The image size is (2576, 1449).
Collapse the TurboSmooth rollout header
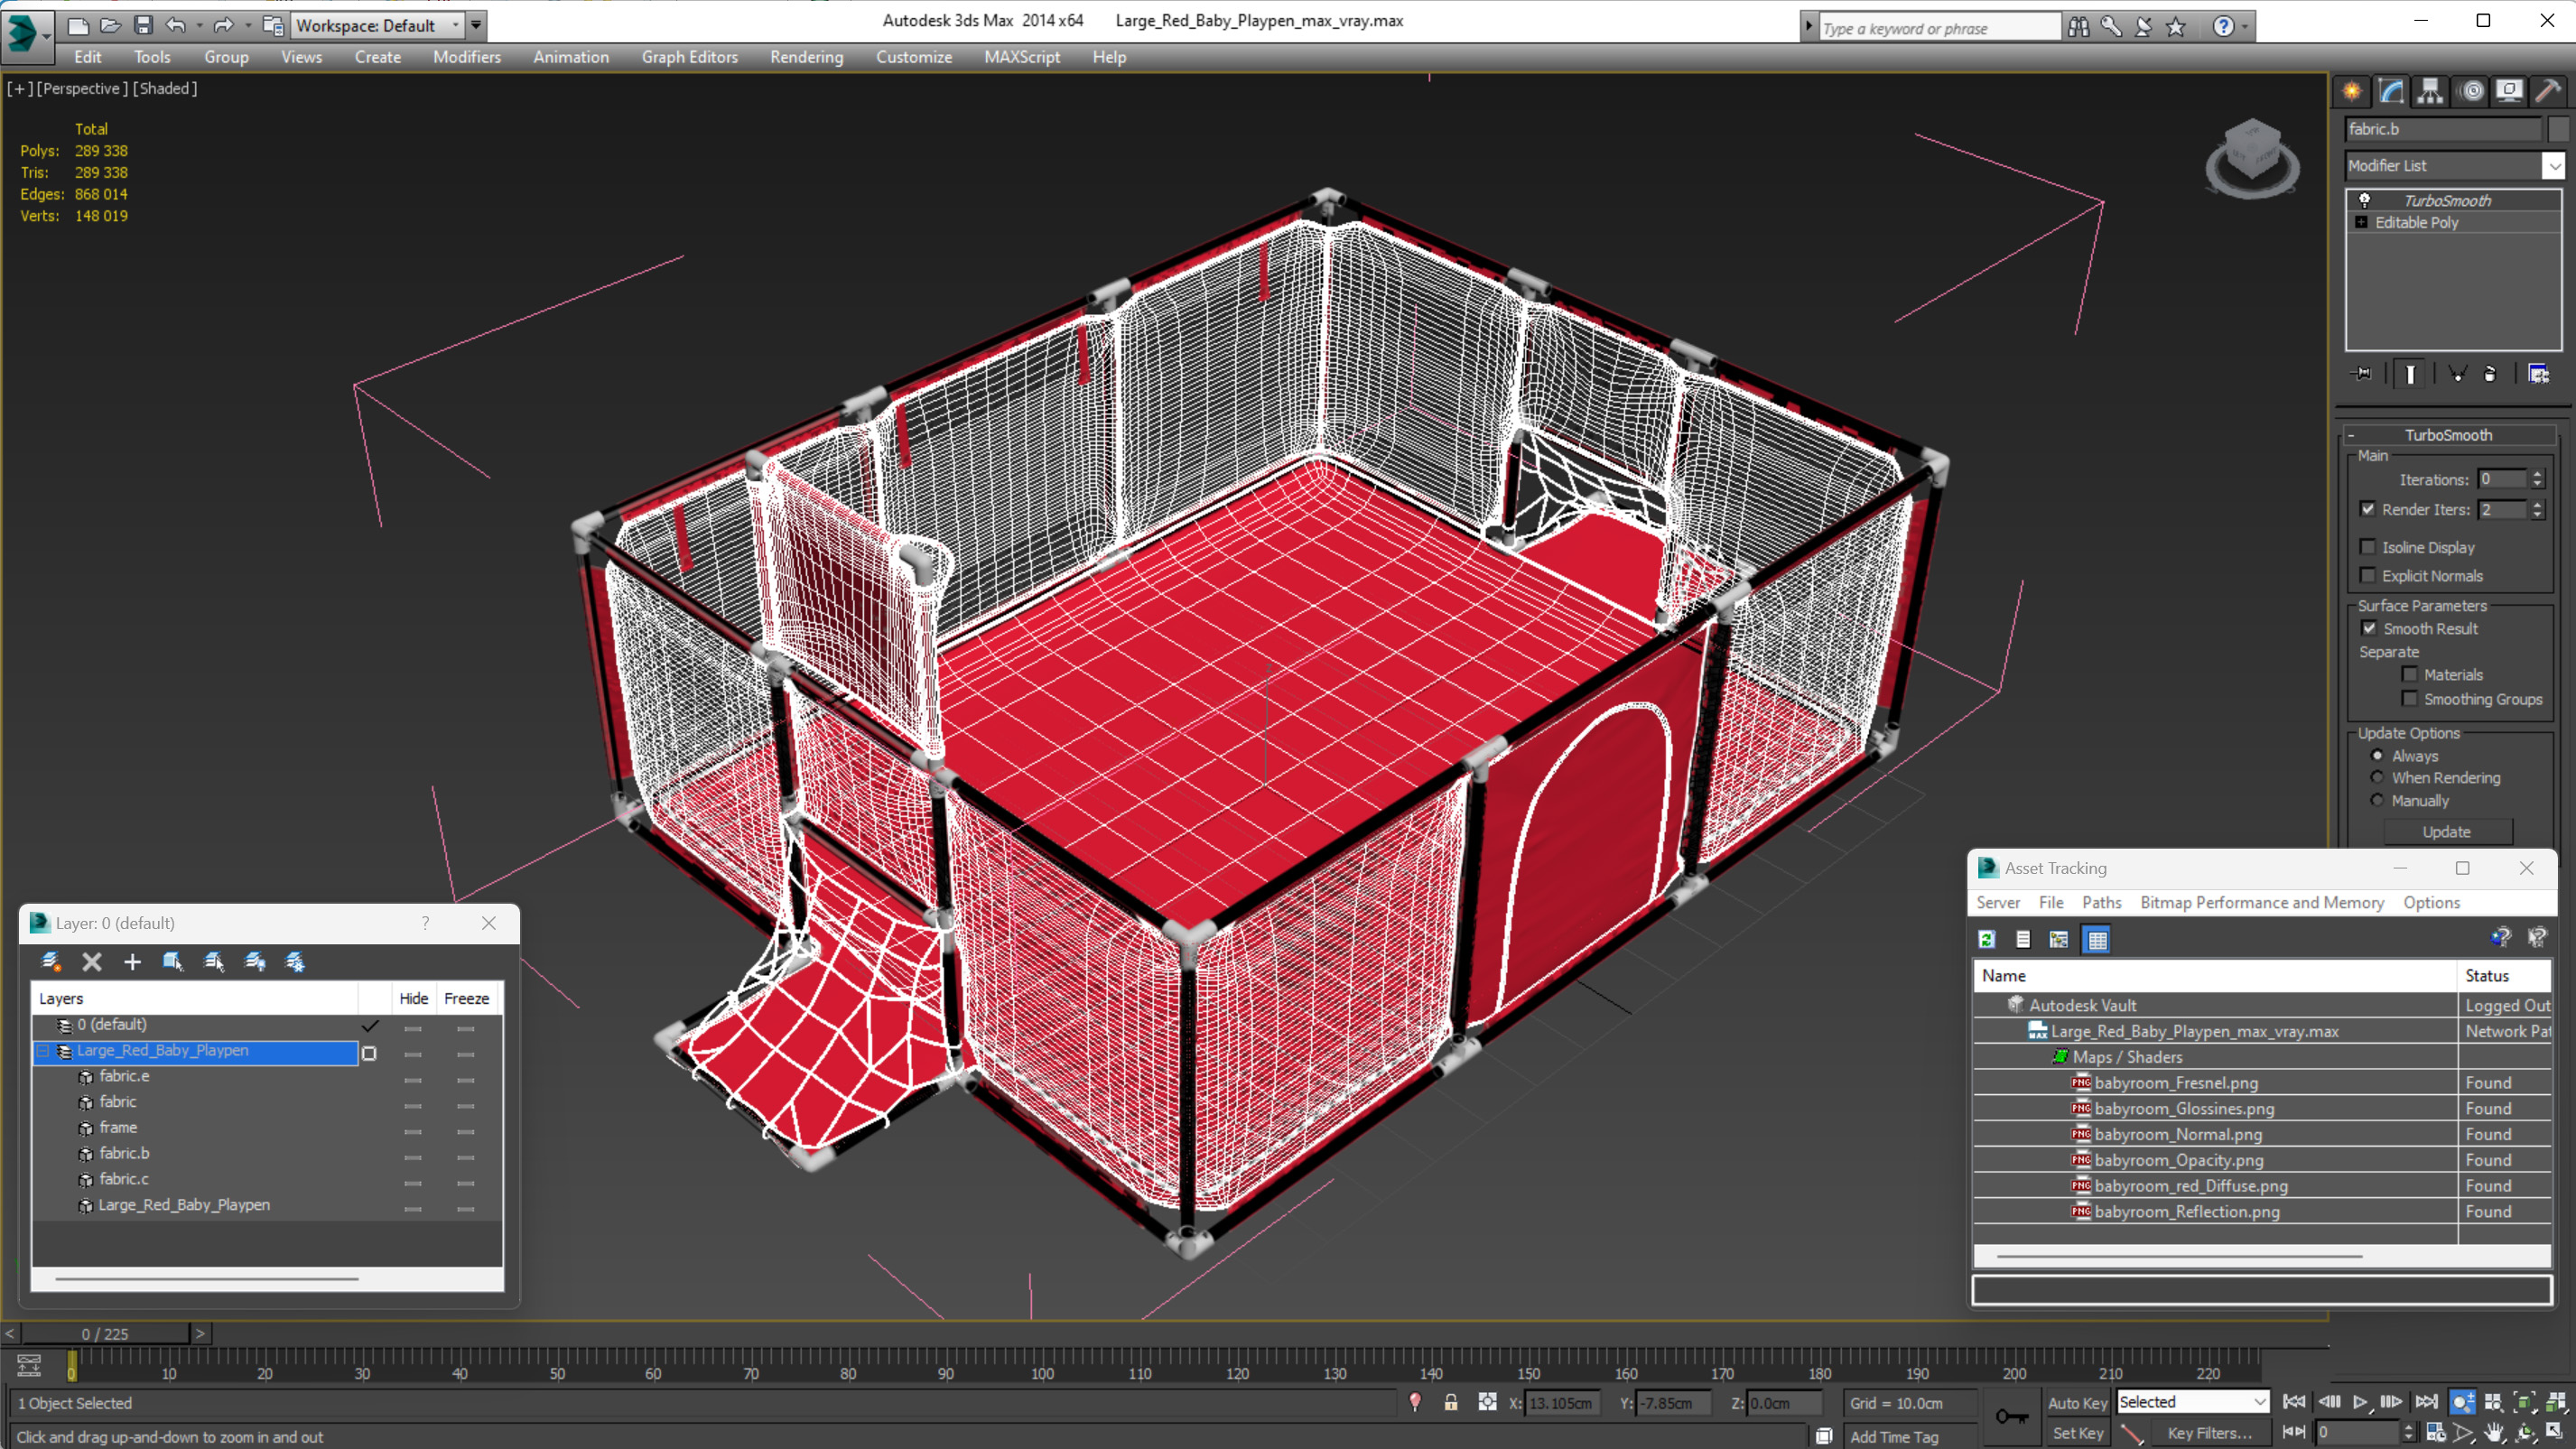tap(2448, 435)
